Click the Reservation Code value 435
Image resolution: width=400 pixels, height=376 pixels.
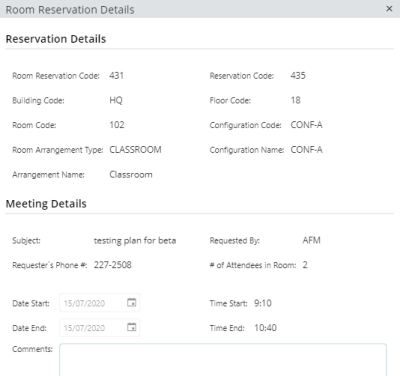[x=298, y=76]
